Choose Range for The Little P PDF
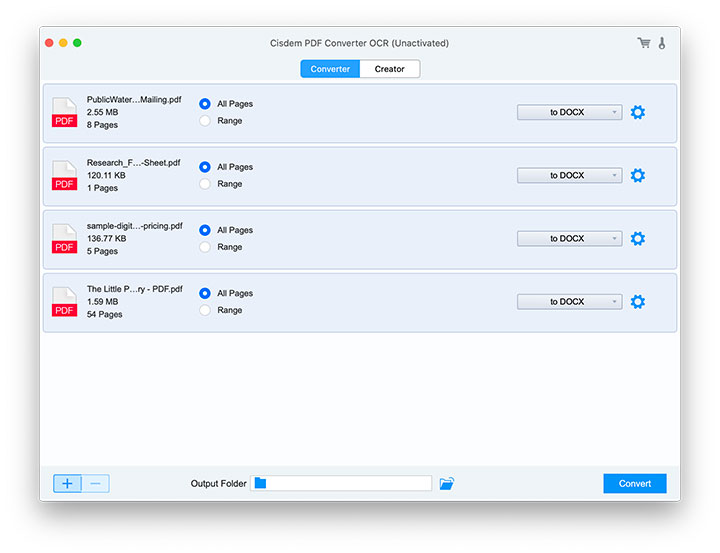720x553 pixels. coord(205,310)
